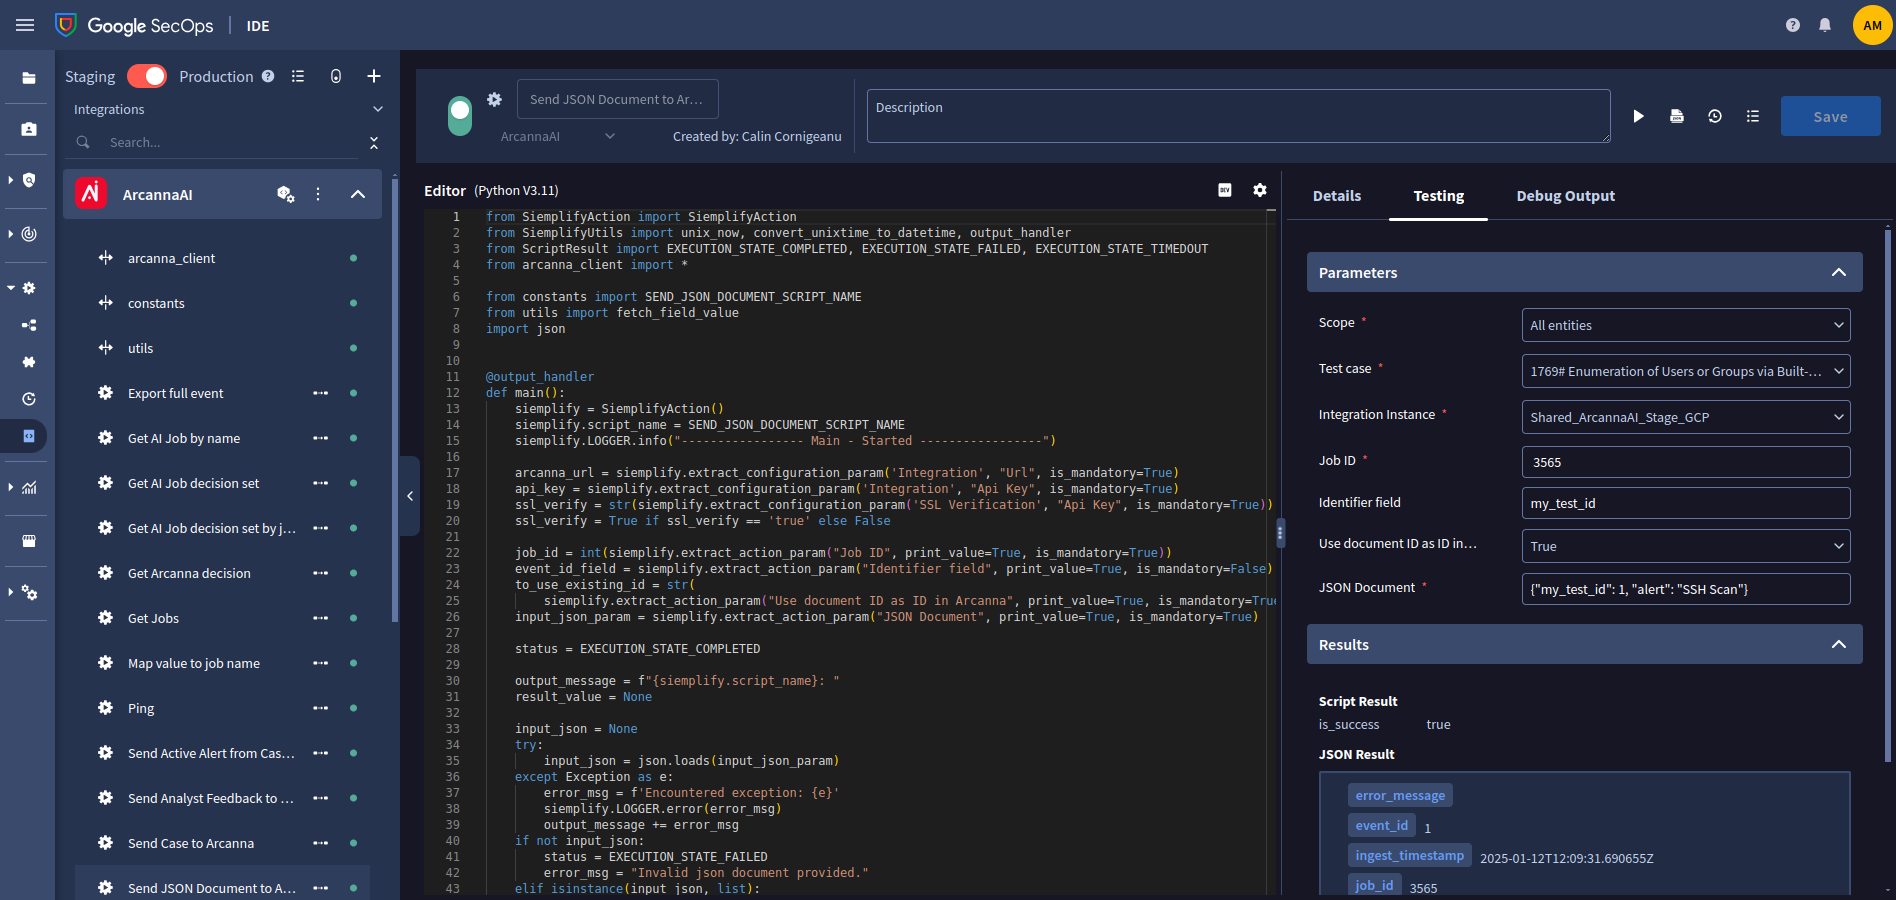Open the ArcannaAI integration dropdown

click(x=558, y=136)
